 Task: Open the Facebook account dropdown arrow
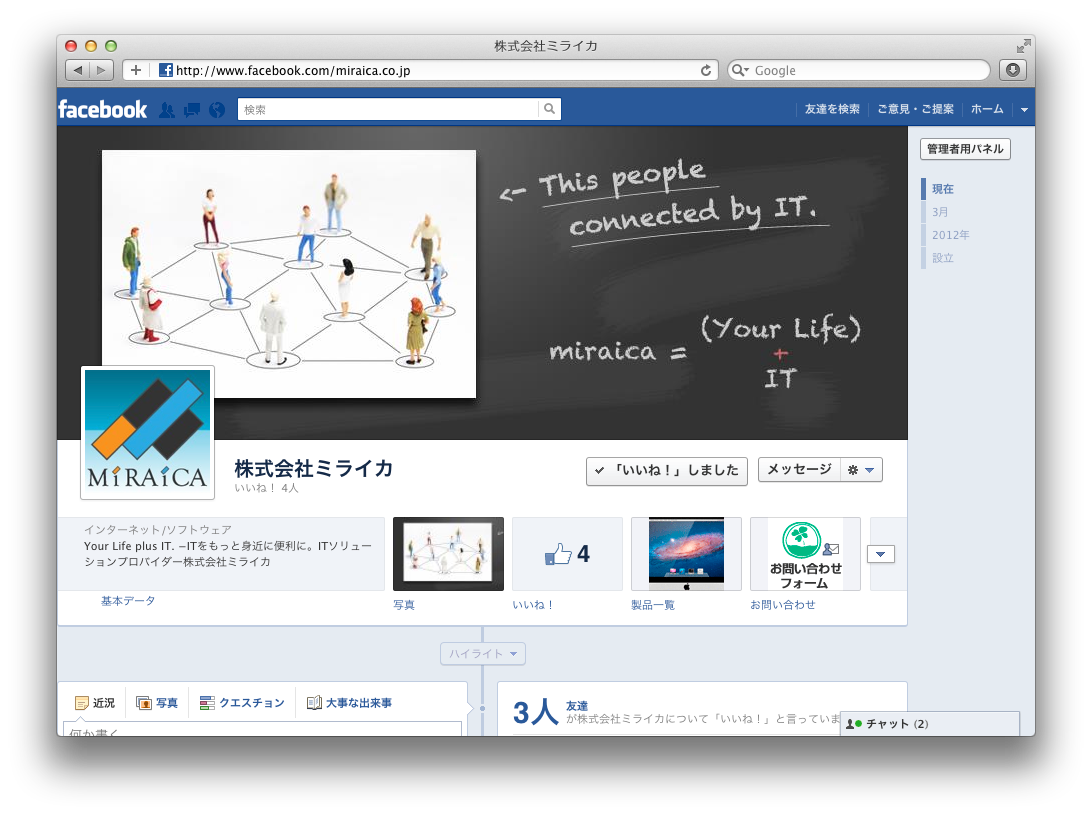[x=1024, y=109]
